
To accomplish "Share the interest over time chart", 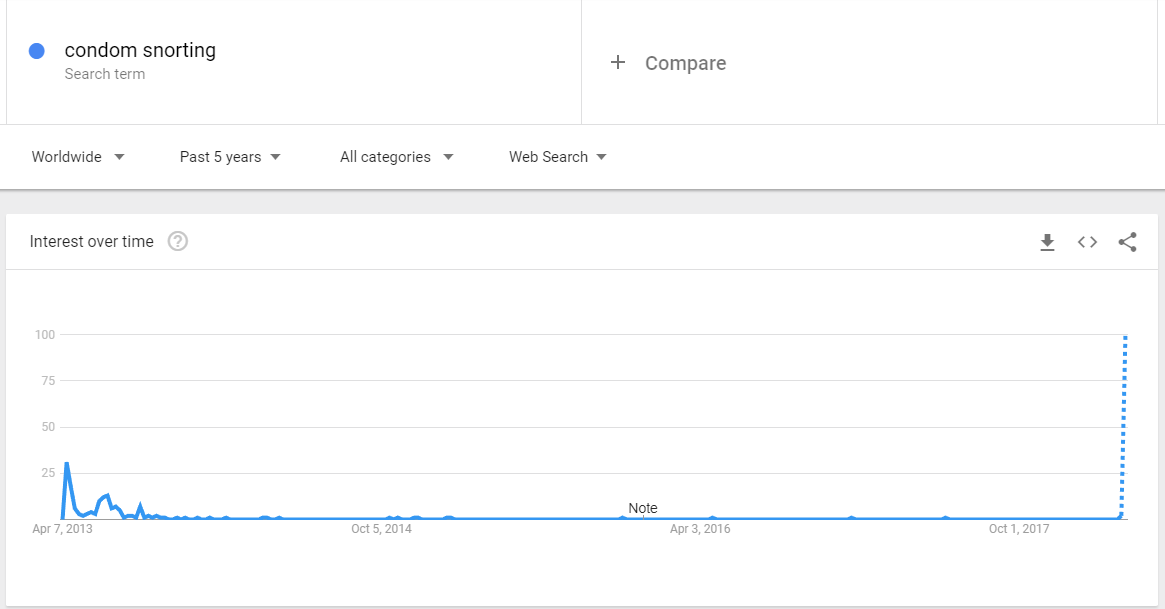I will 1127,242.
